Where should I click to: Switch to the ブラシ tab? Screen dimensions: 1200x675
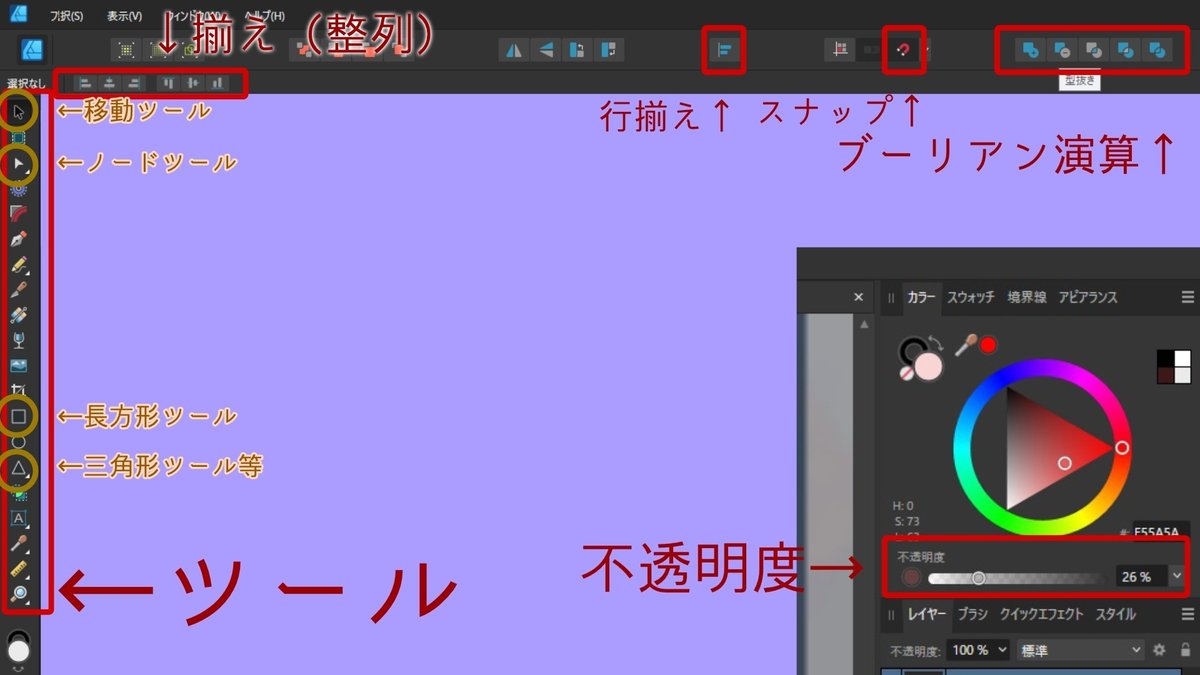click(x=973, y=614)
